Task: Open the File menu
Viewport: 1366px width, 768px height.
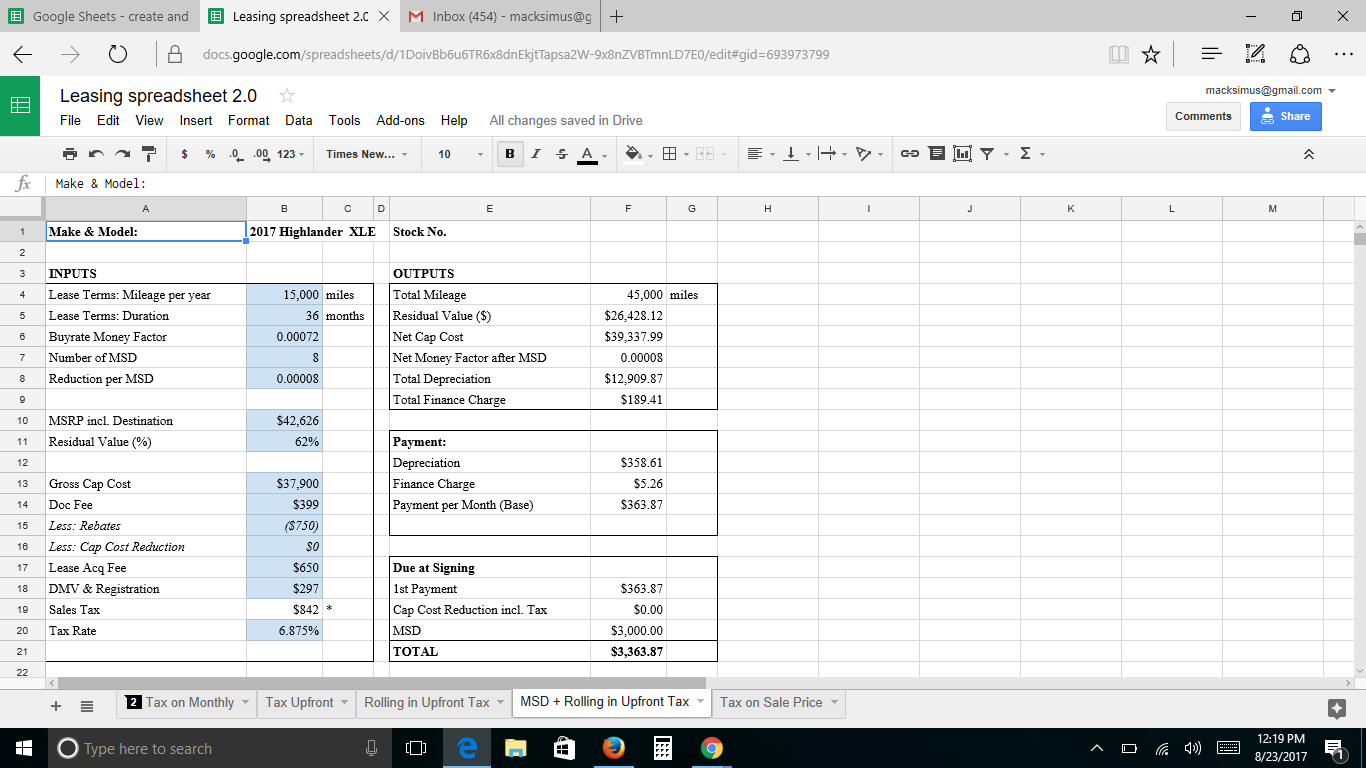Action: (70, 120)
